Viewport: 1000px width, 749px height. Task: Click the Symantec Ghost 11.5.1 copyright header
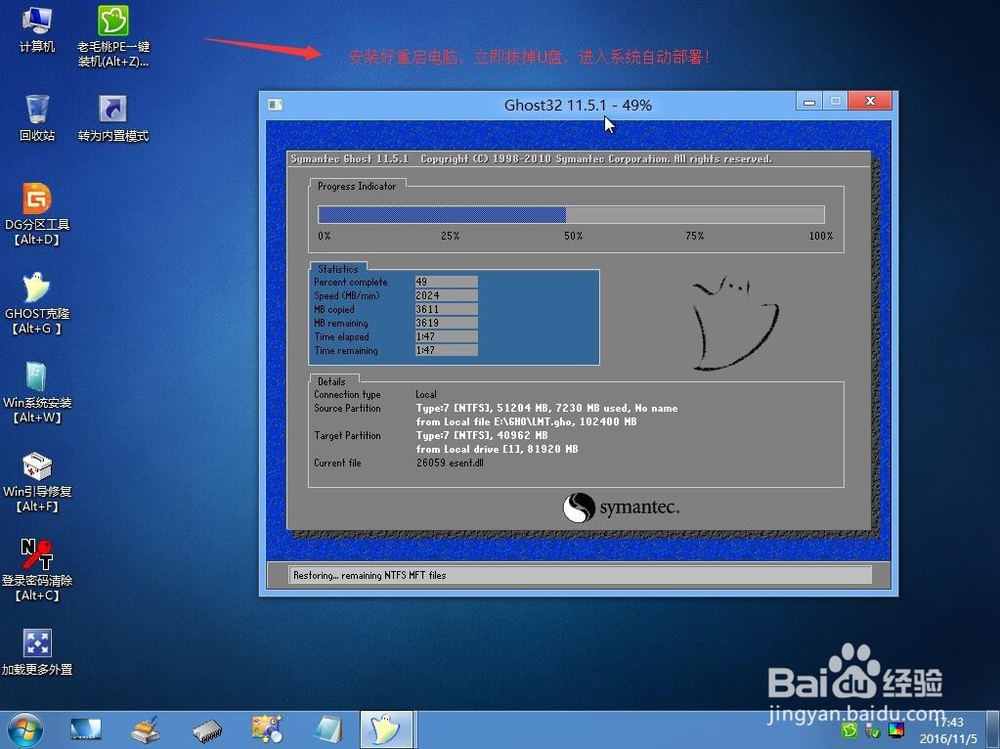(531, 159)
